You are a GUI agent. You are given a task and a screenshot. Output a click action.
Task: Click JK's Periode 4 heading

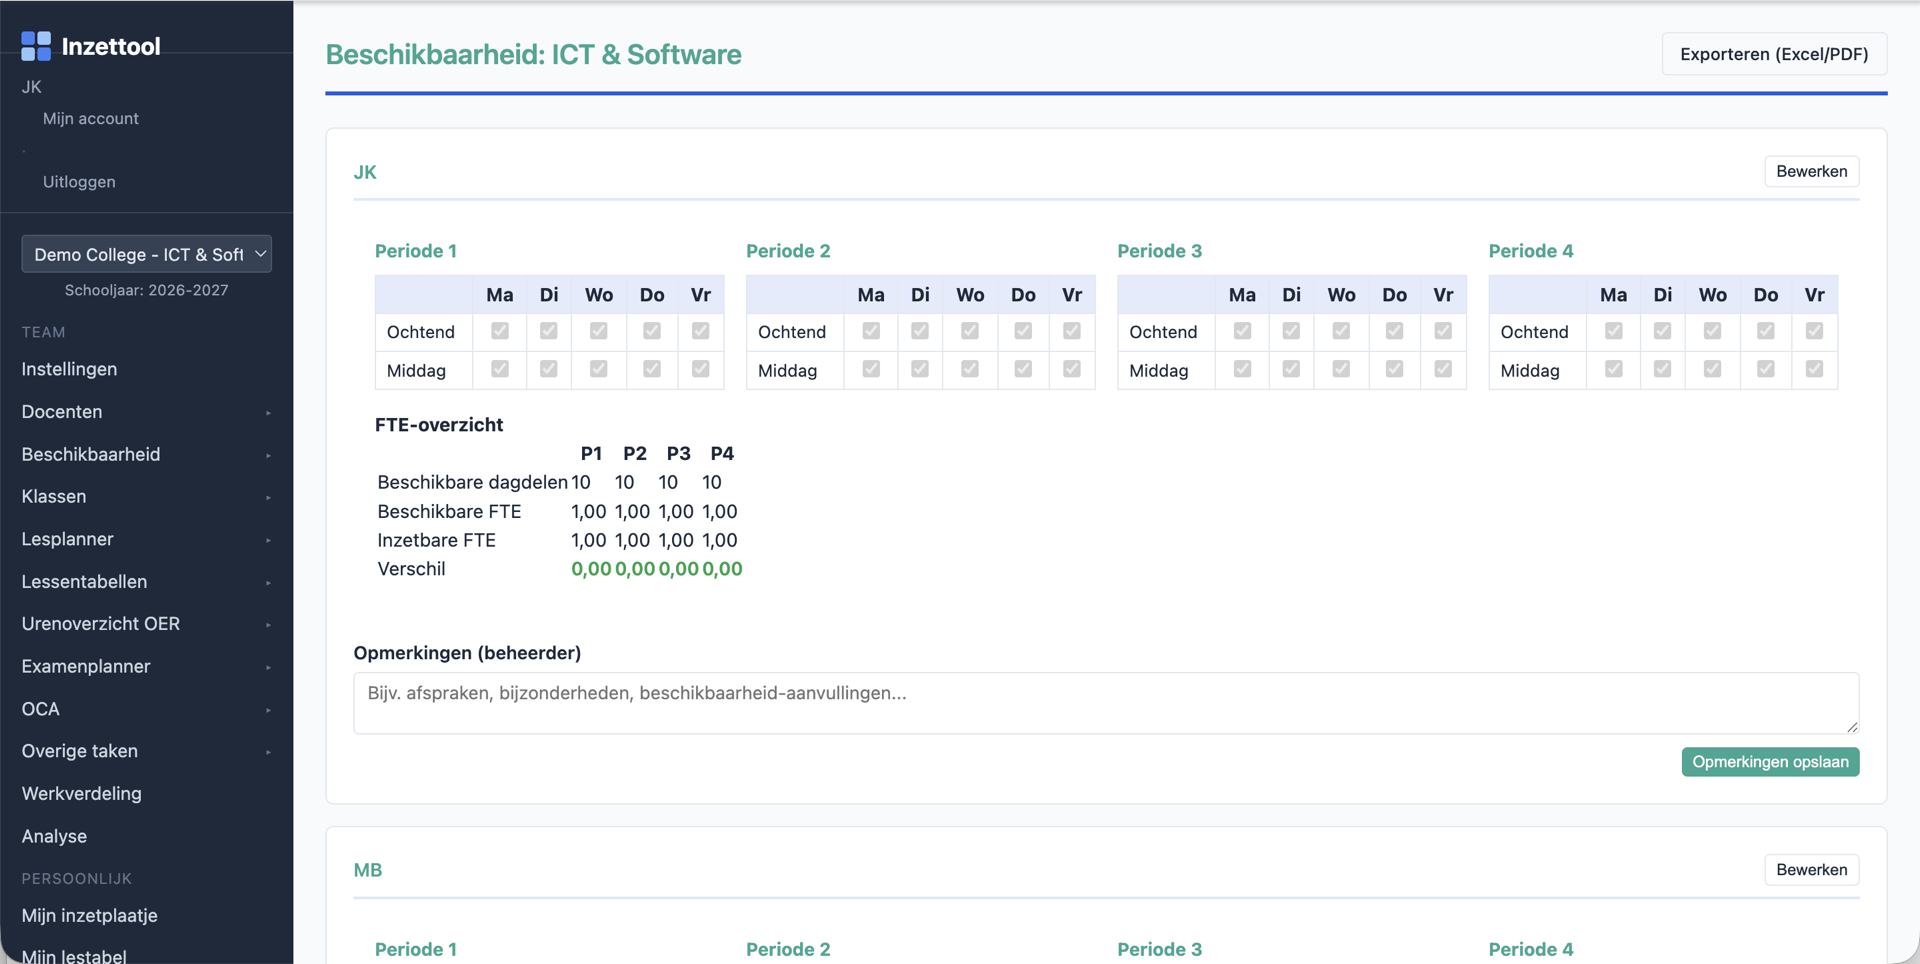point(1531,251)
